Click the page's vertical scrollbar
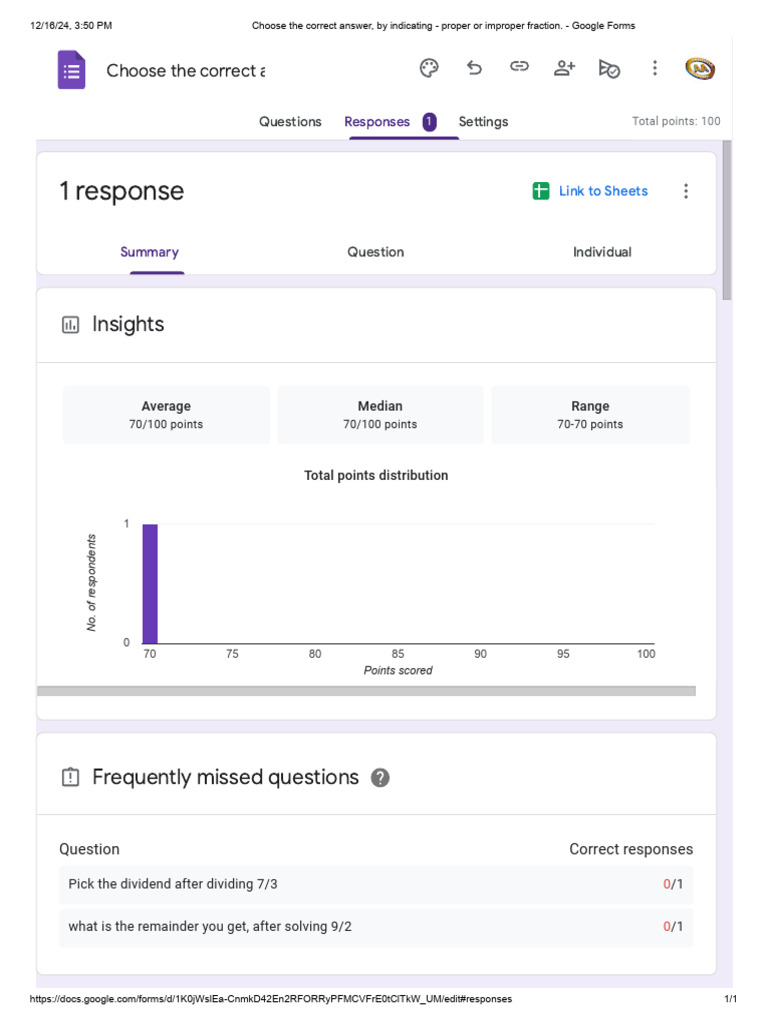 click(727, 220)
